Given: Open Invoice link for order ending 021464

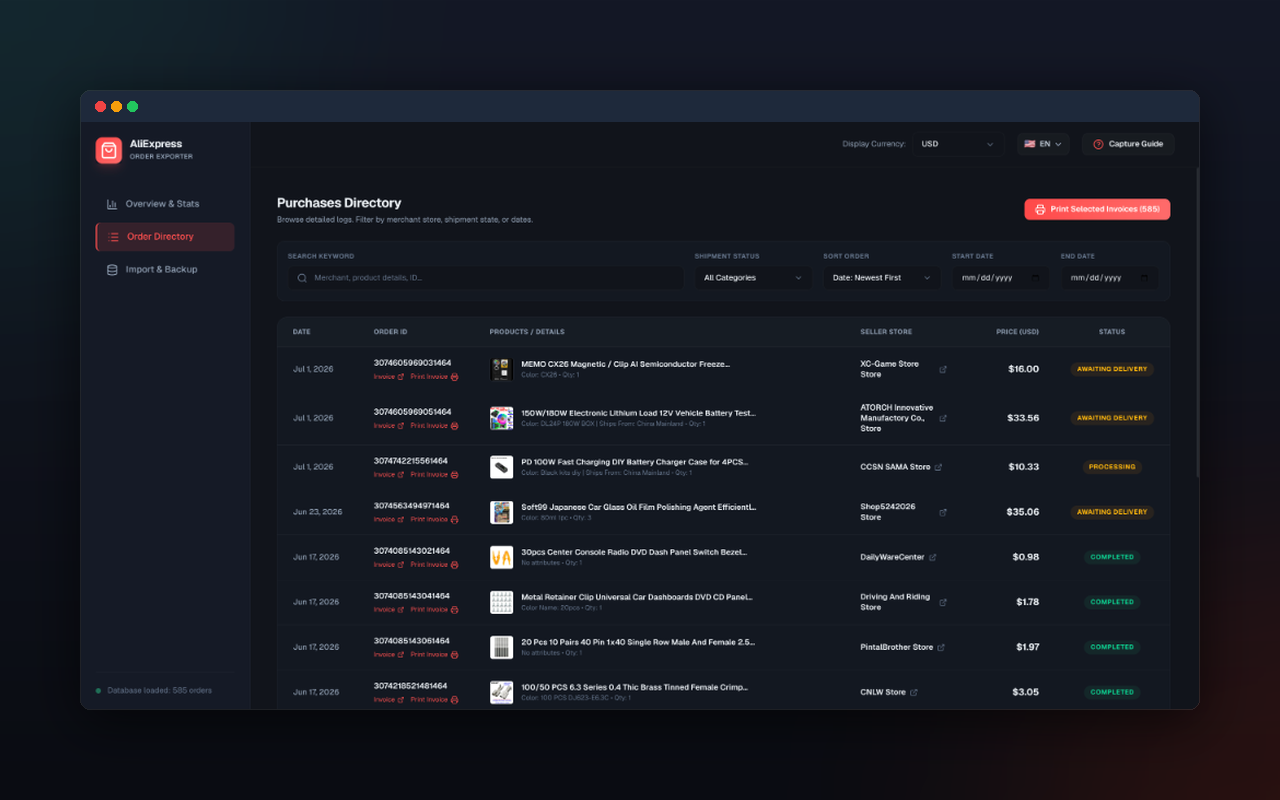Looking at the screenshot, I should click(389, 565).
